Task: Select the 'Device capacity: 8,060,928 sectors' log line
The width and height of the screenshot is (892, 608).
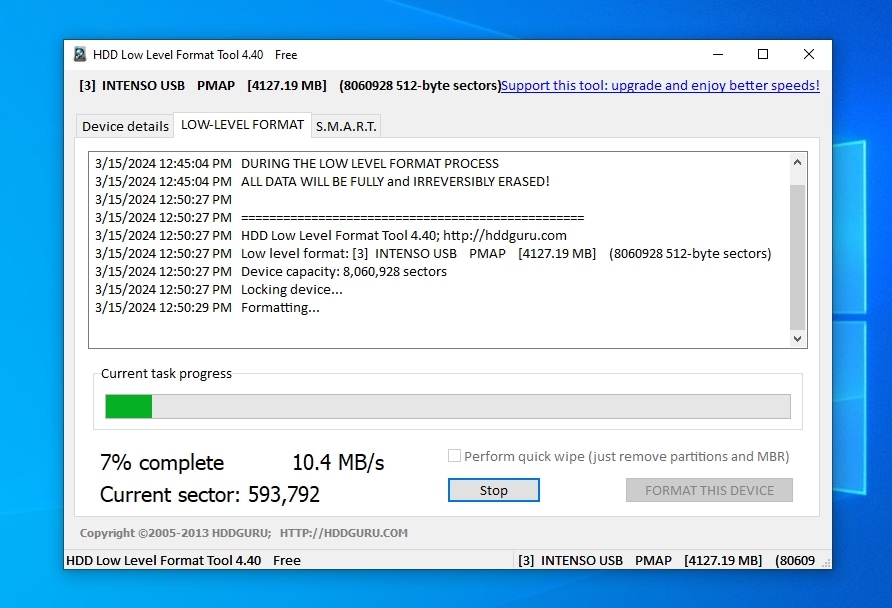Action: point(271,271)
